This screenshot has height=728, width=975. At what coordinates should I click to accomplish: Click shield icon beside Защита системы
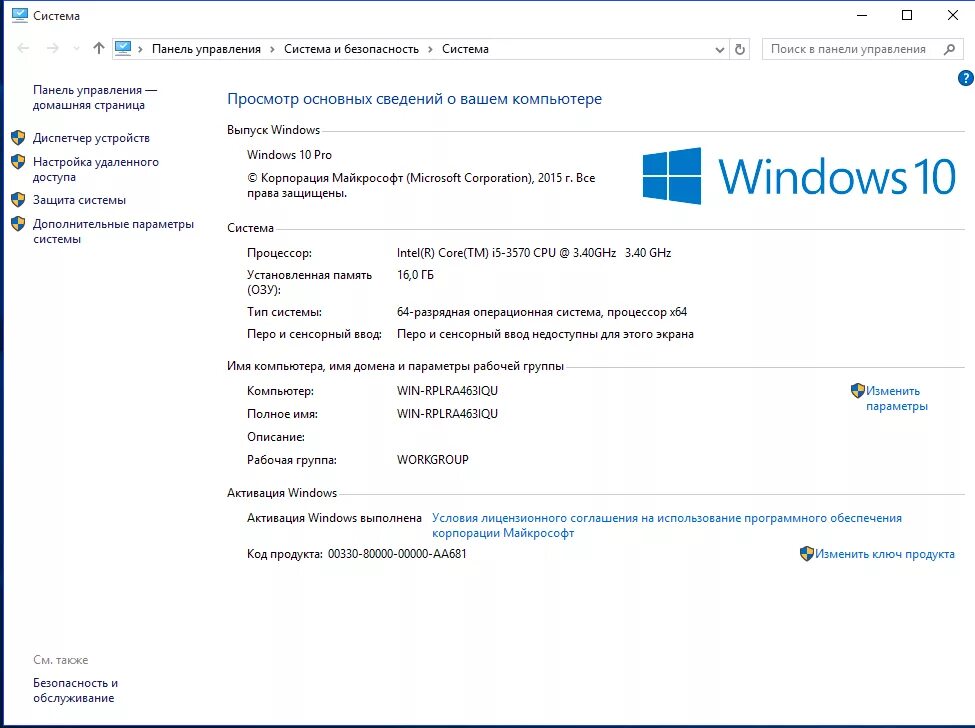tap(18, 200)
